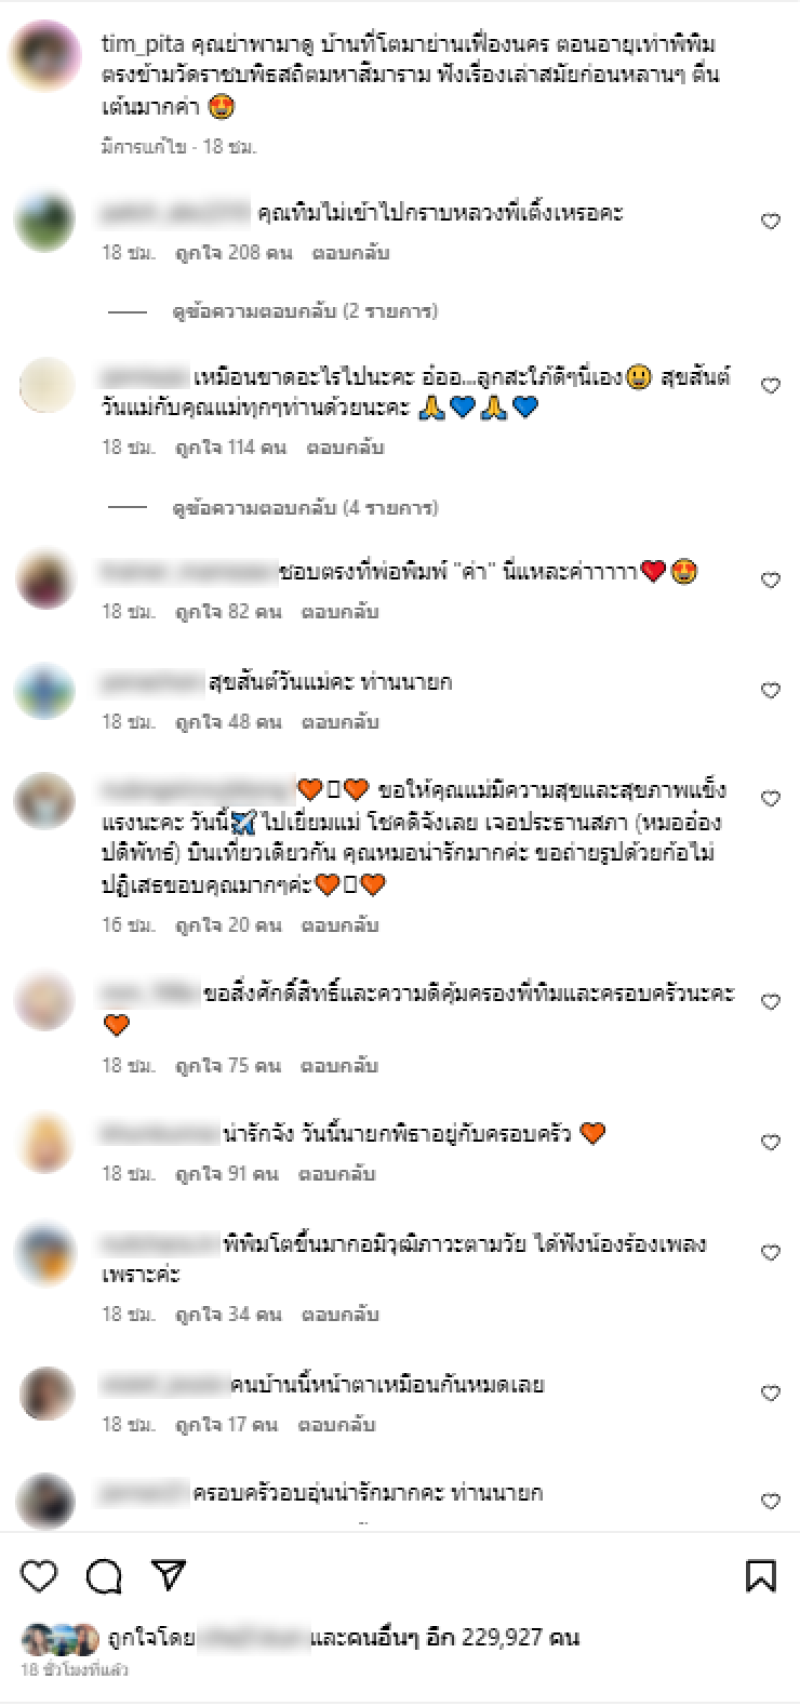
Task: Expand the replies showing 4 รายการ
Action: (x=305, y=508)
